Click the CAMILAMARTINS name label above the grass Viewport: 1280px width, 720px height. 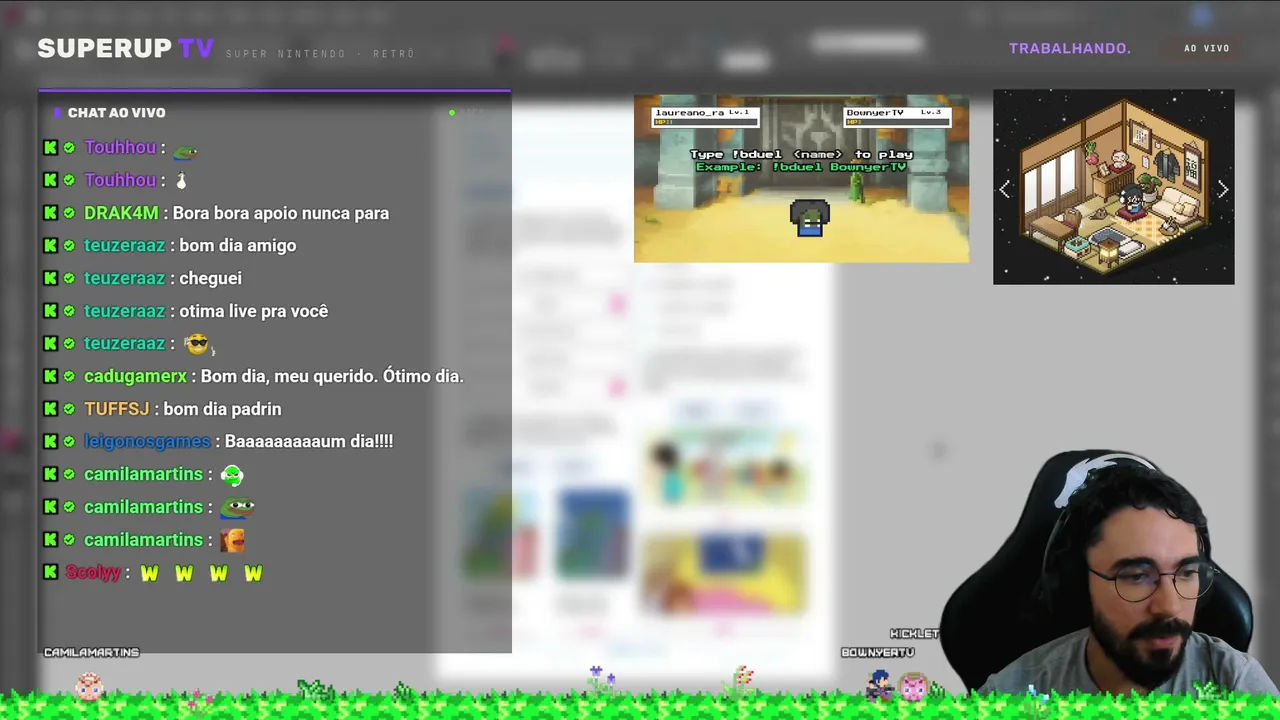91,652
